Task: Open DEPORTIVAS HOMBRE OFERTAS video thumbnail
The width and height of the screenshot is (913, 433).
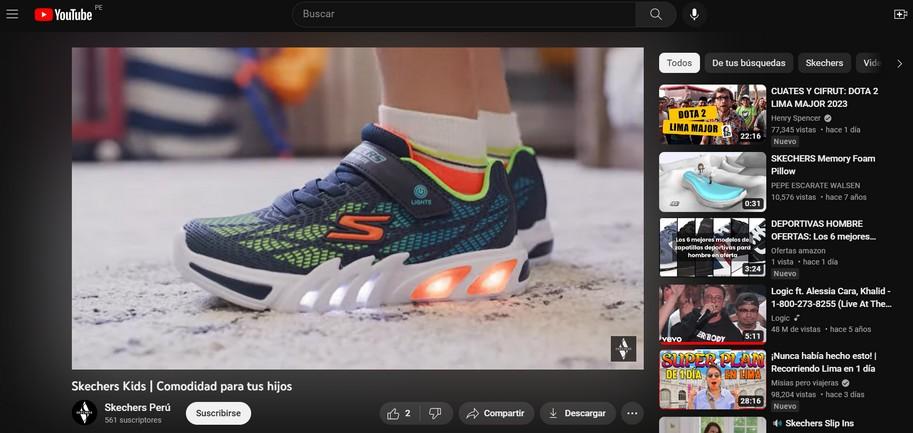Action: pos(712,247)
